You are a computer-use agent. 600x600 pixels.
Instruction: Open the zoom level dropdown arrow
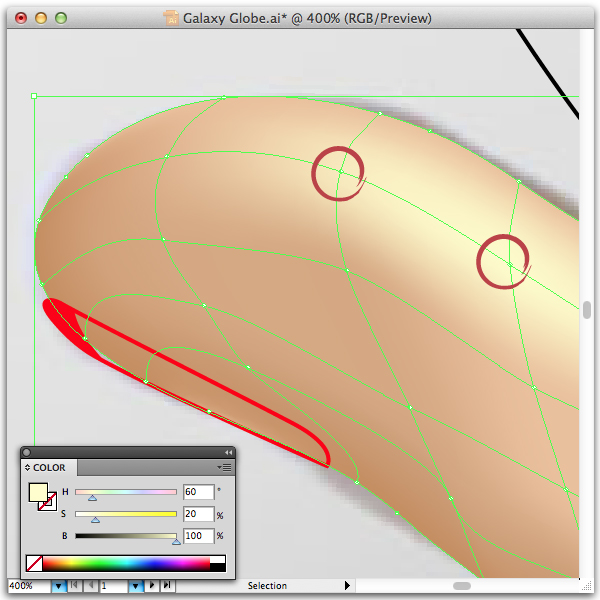[x=59, y=586]
